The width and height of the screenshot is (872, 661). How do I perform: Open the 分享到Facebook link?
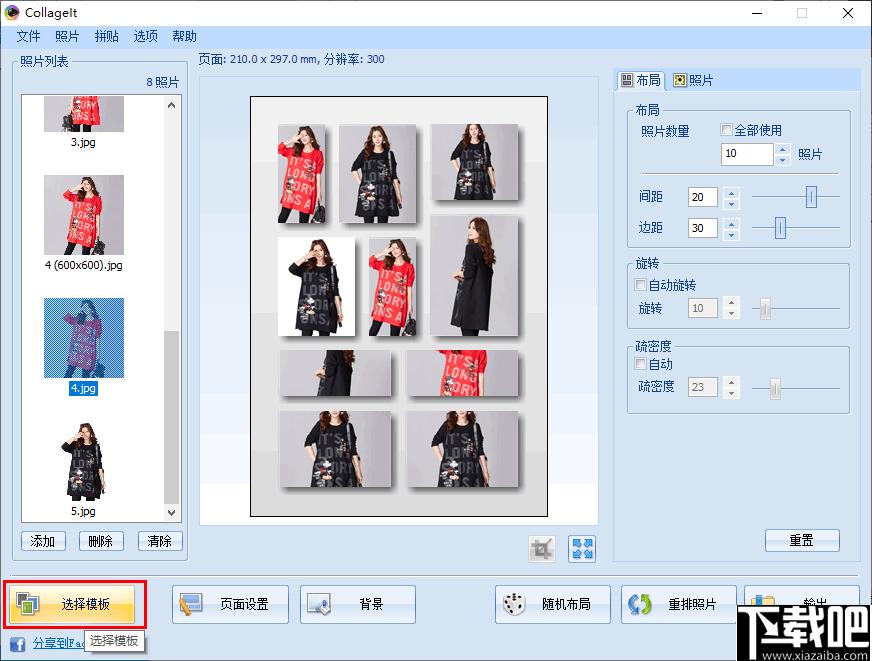click(x=58, y=643)
